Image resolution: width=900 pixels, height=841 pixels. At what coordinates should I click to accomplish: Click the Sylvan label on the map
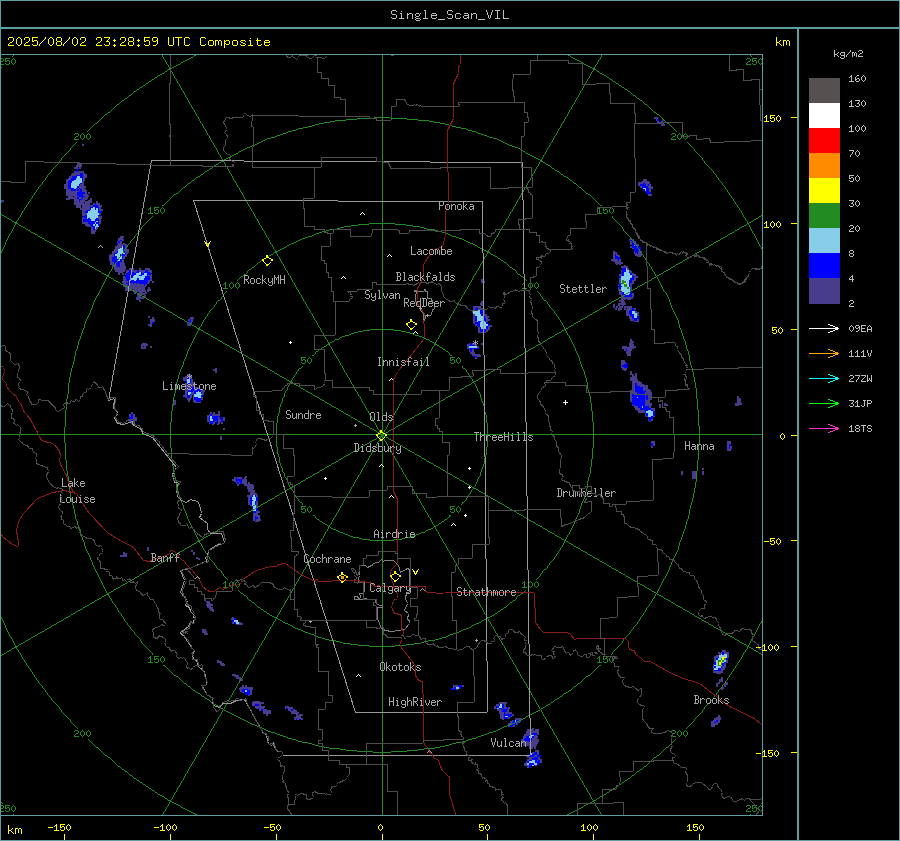click(x=382, y=296)
